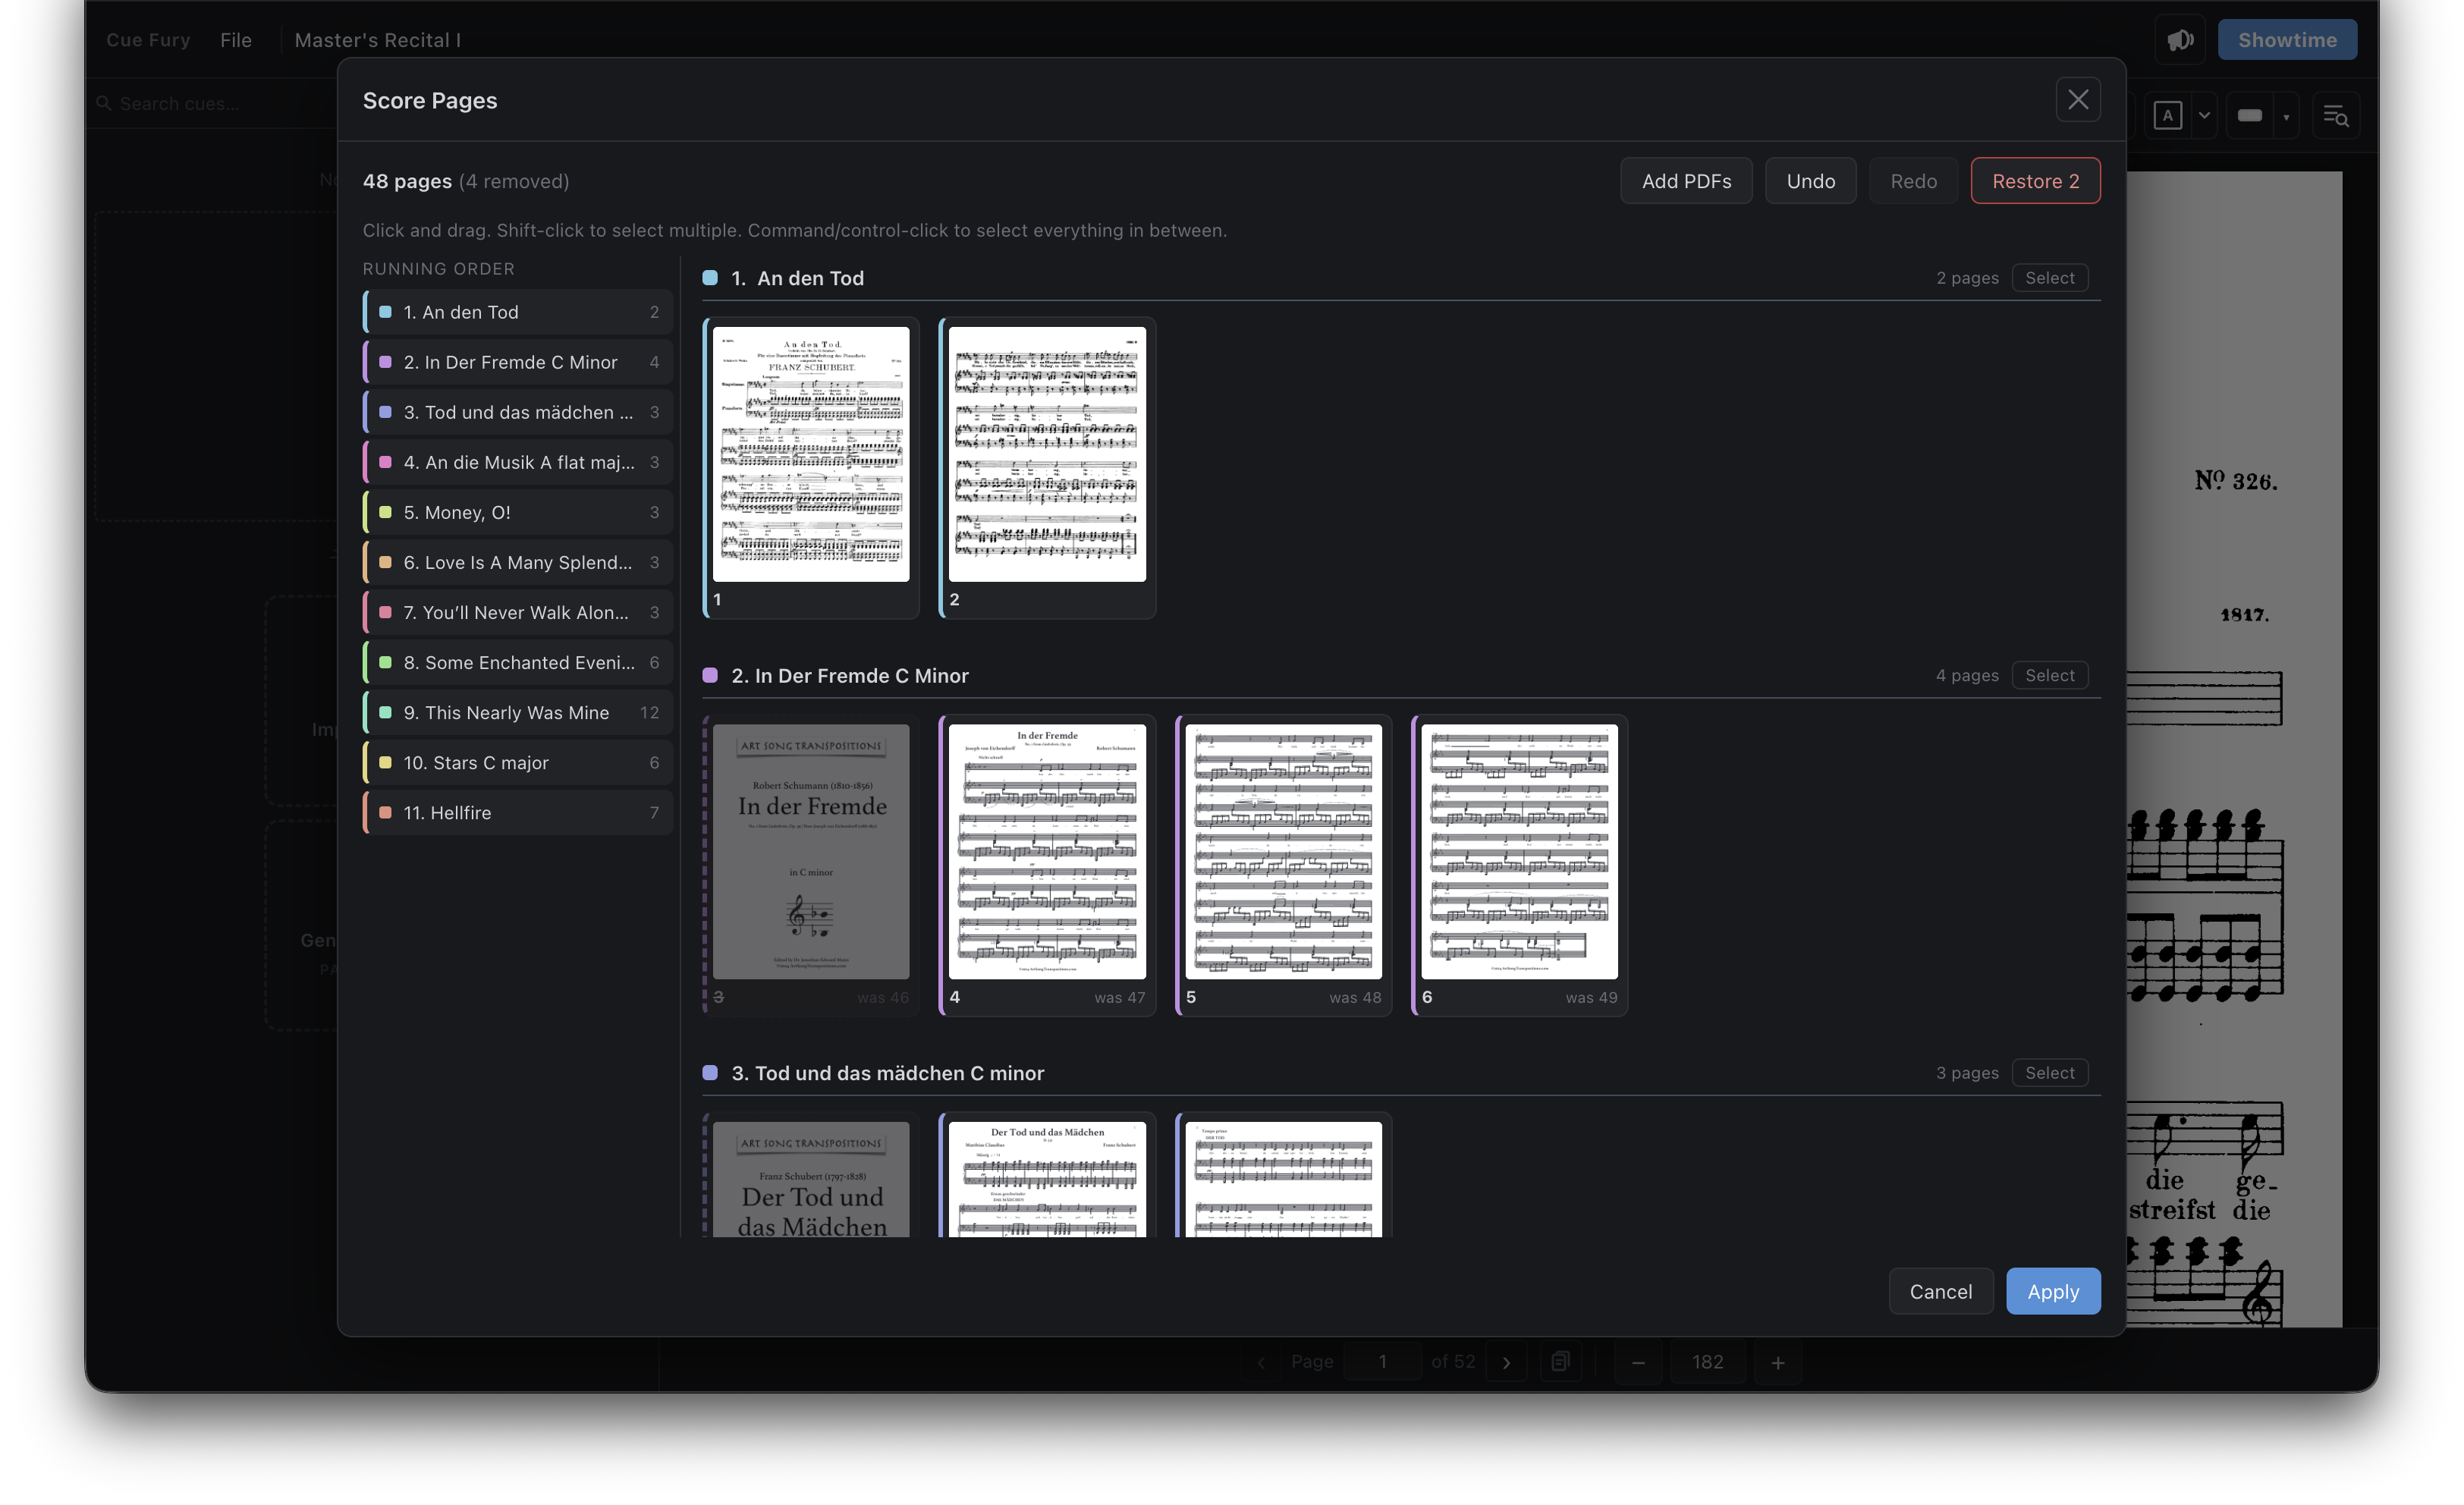Image resolution: width=2464 pixels, height=1505 pixels.
Task: Select all pages in Tod und das mädchen C minor
Action: 2049,1073
